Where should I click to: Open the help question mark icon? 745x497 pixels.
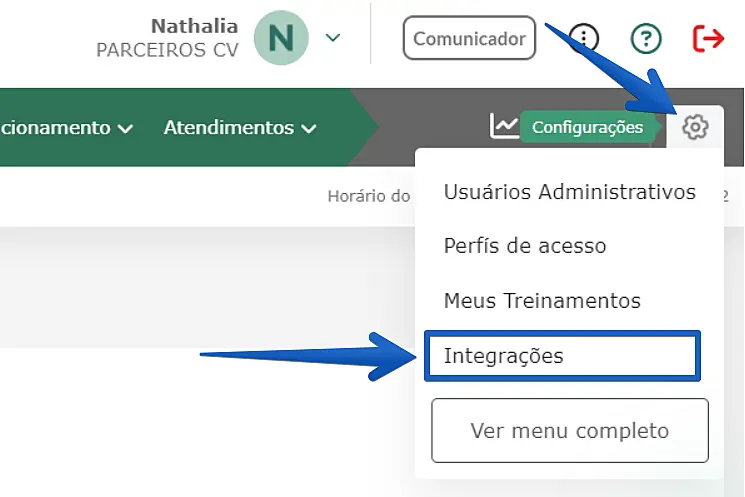646,39
